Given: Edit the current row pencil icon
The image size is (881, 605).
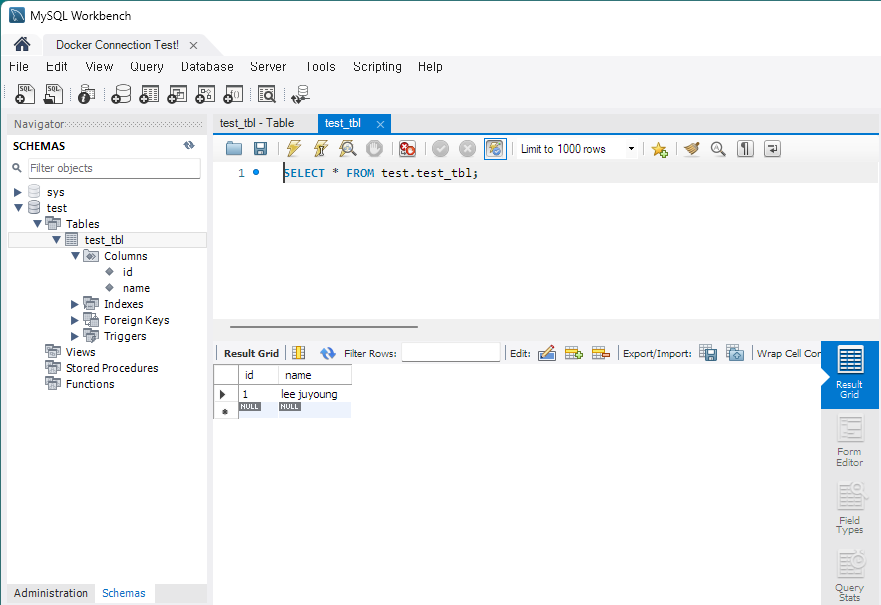Looking at the screenshot, I should point(547,353).
